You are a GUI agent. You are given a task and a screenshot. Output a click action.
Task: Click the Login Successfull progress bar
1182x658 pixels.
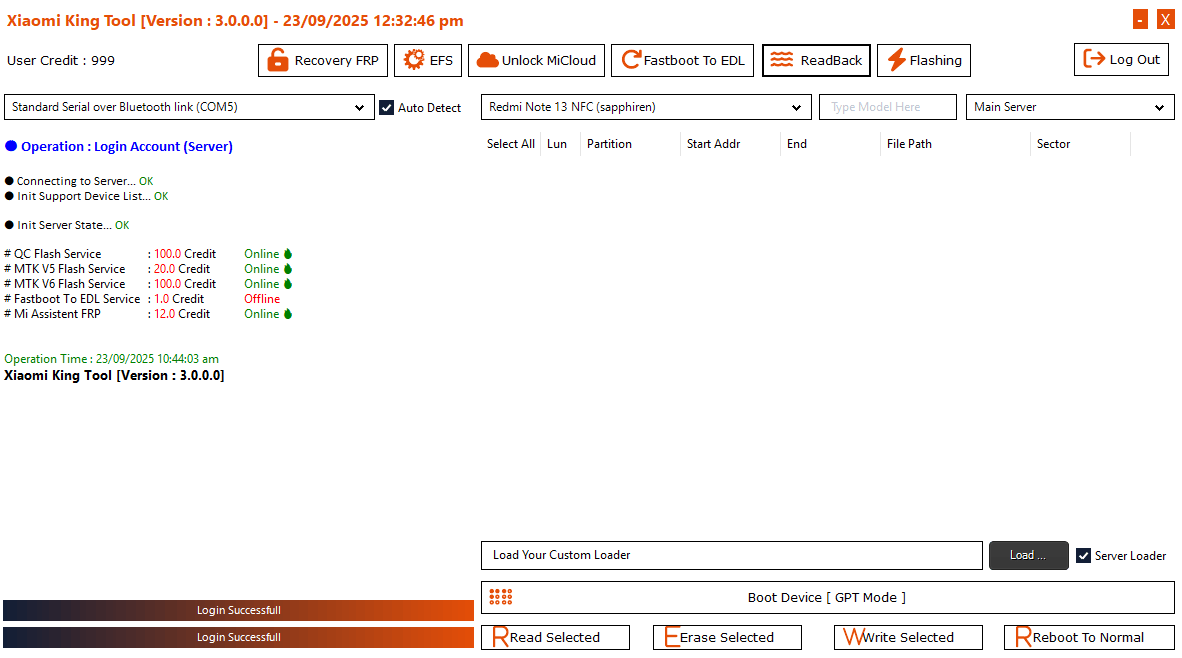click(x=237, y=610)
